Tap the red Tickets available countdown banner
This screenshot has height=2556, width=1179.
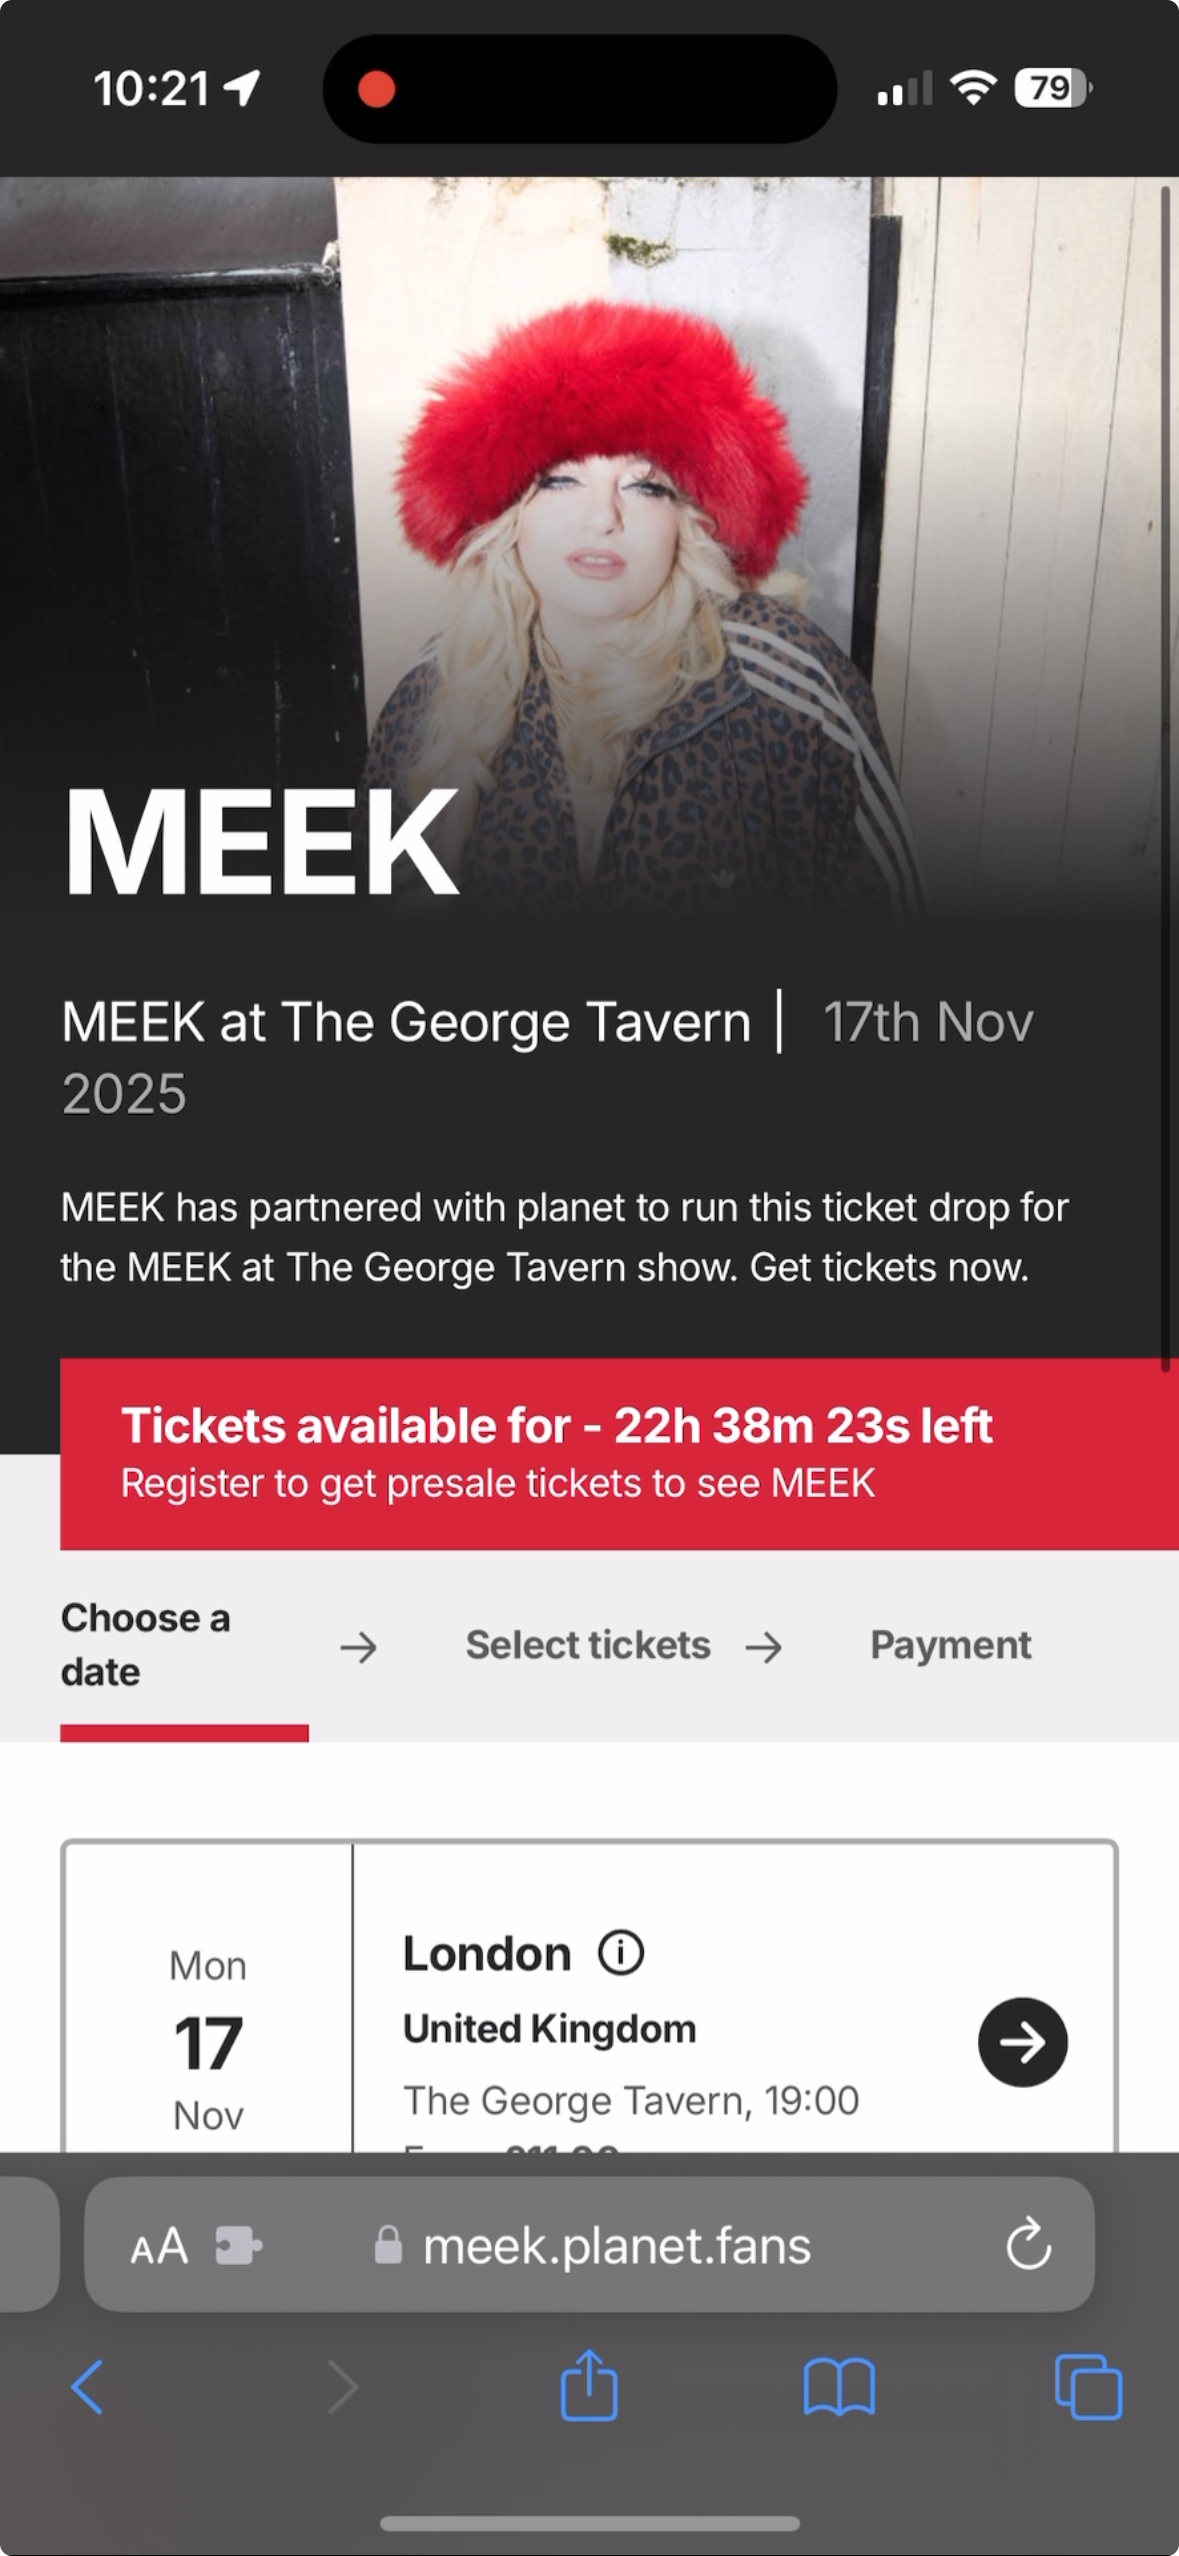click(x=618, y=1453)
